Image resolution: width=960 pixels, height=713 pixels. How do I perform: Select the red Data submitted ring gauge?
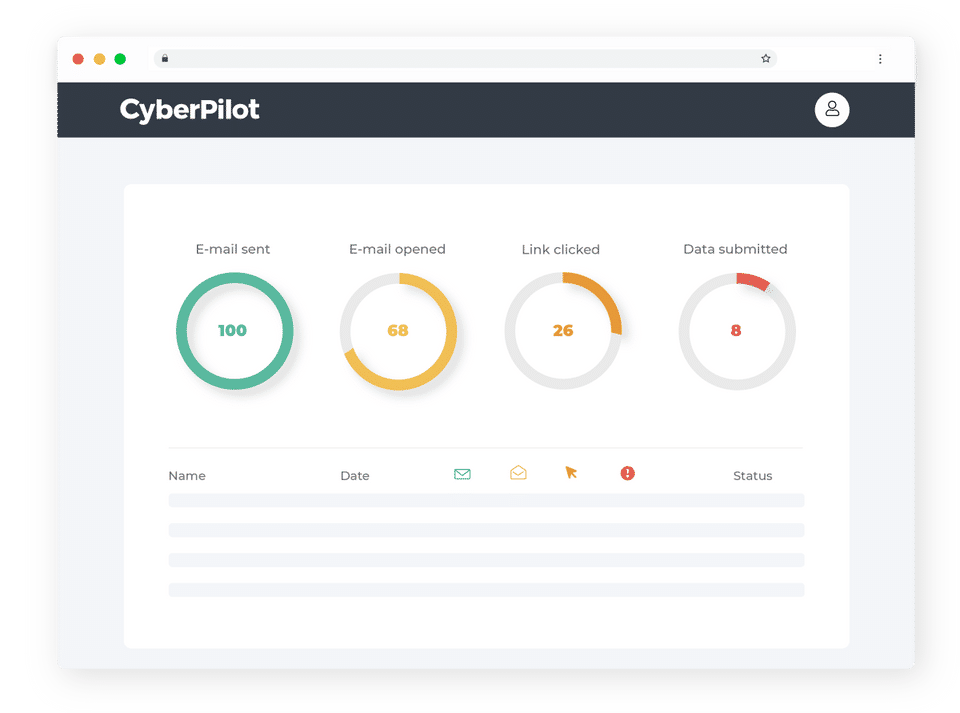[x=737, y=331]
